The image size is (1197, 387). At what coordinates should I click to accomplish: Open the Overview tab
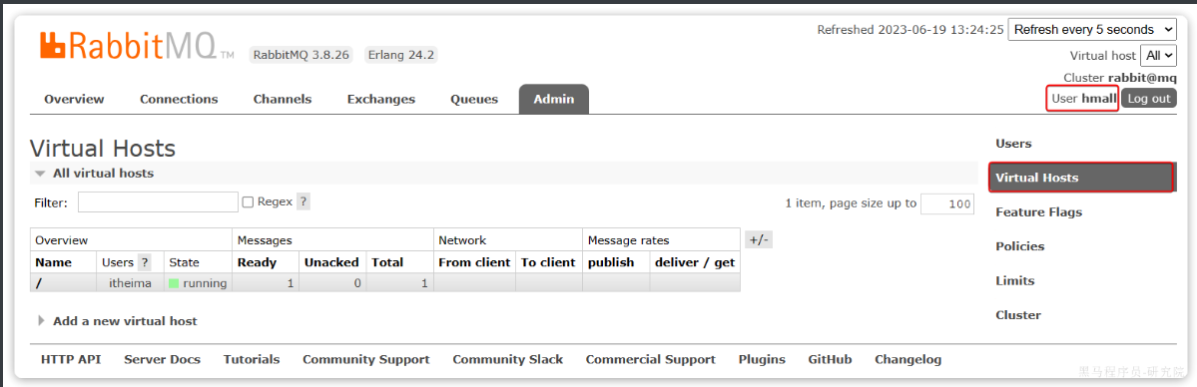pyautogui.click(x=74, y=99)
